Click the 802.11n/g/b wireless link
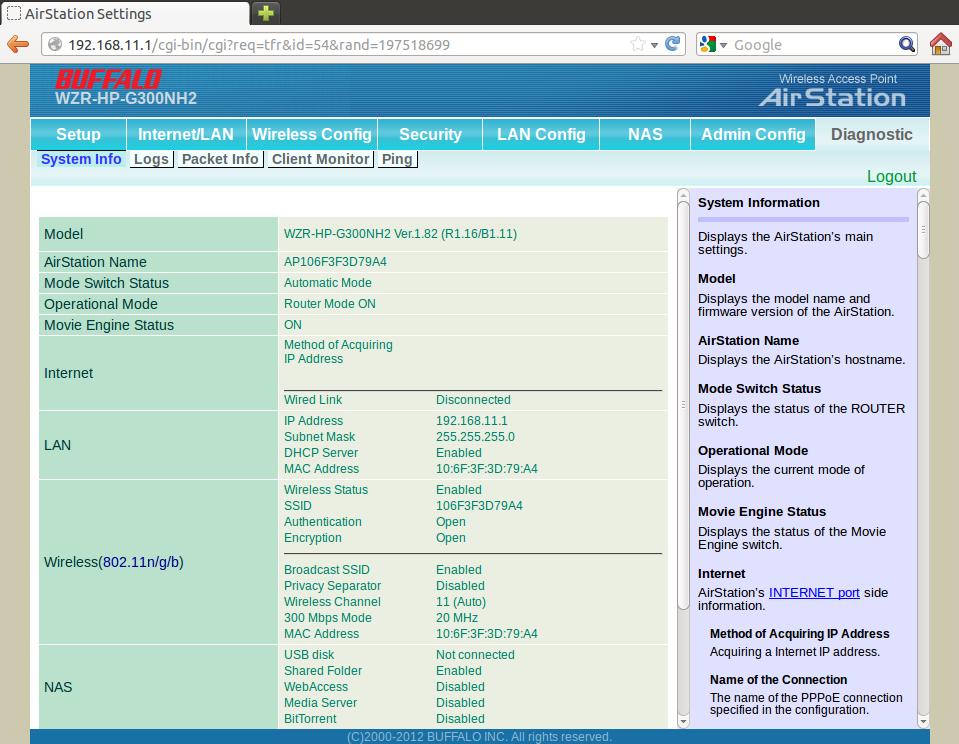The height and width of the screenshot is (744, 959). (142, 562)
